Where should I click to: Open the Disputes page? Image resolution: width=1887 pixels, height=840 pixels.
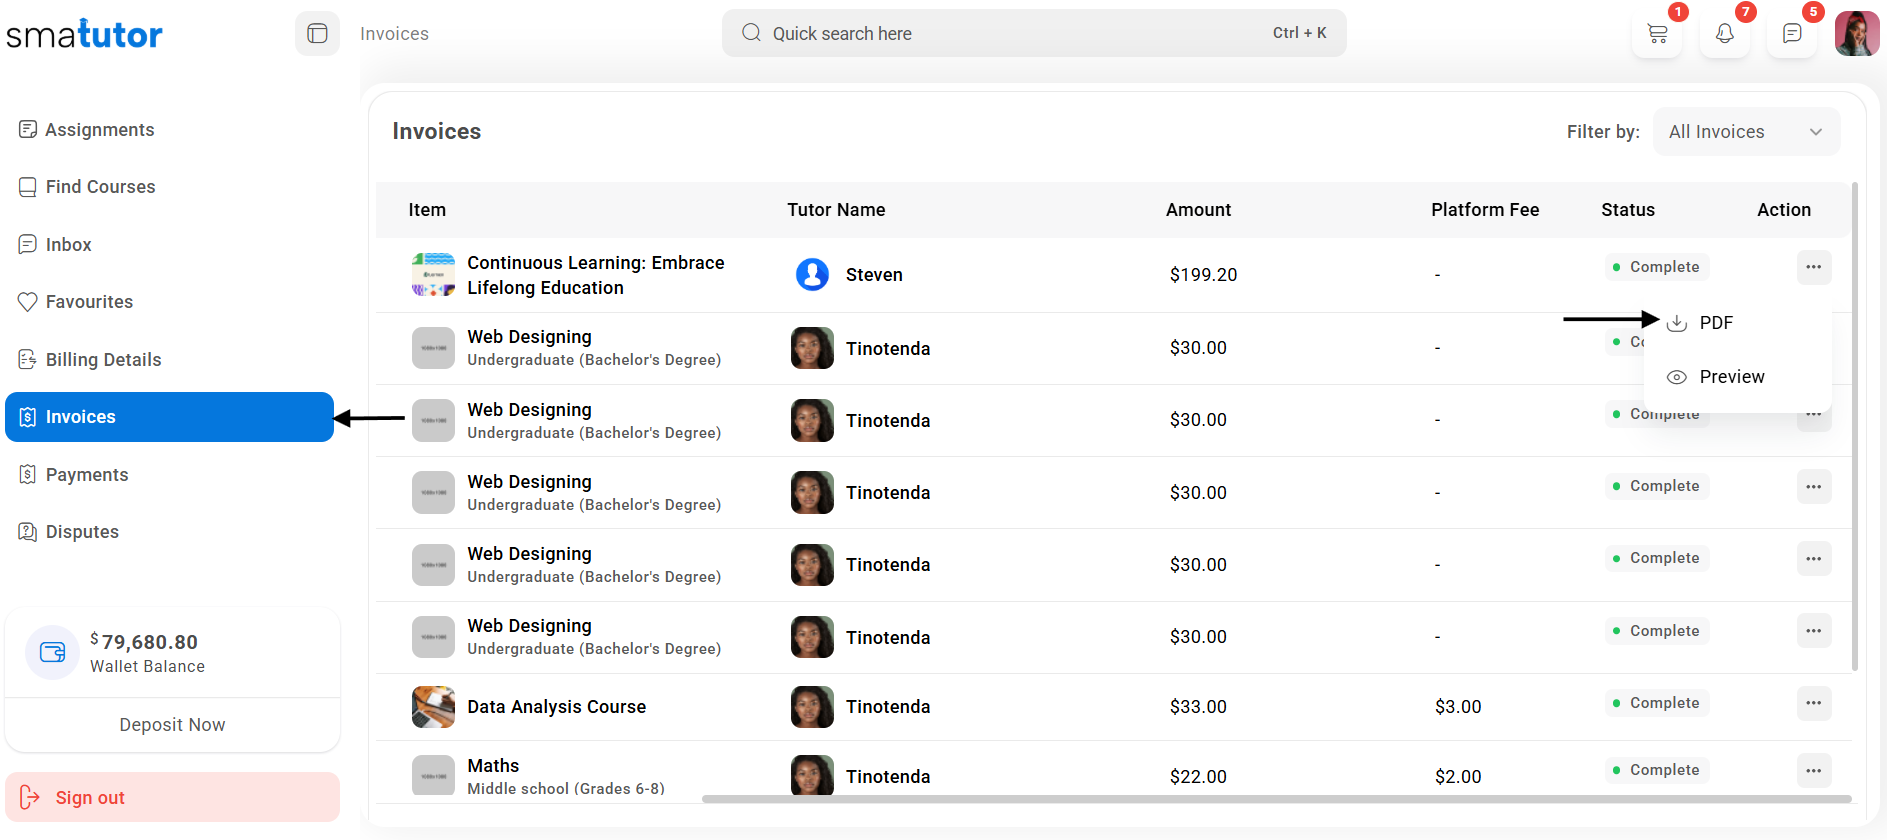point(82,532)
